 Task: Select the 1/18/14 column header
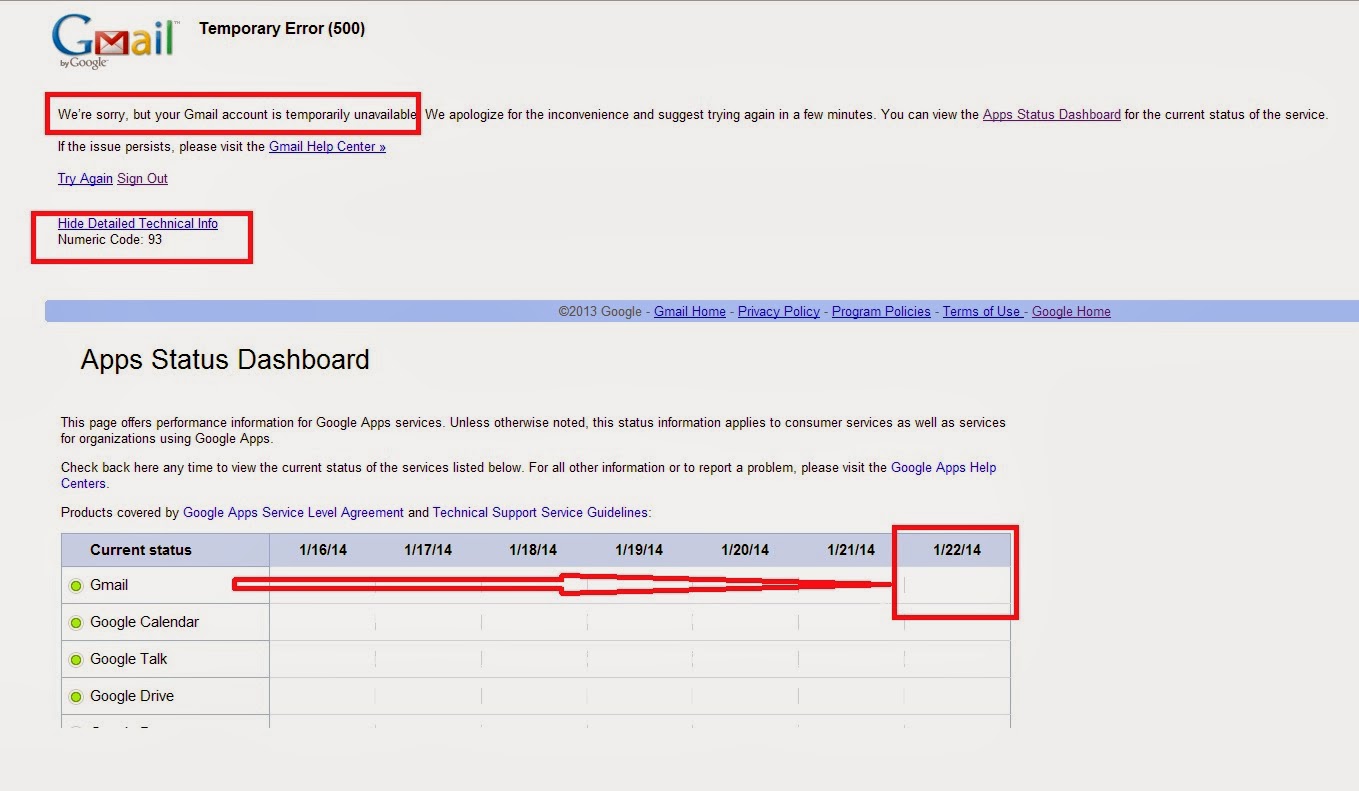click(533, 550)
